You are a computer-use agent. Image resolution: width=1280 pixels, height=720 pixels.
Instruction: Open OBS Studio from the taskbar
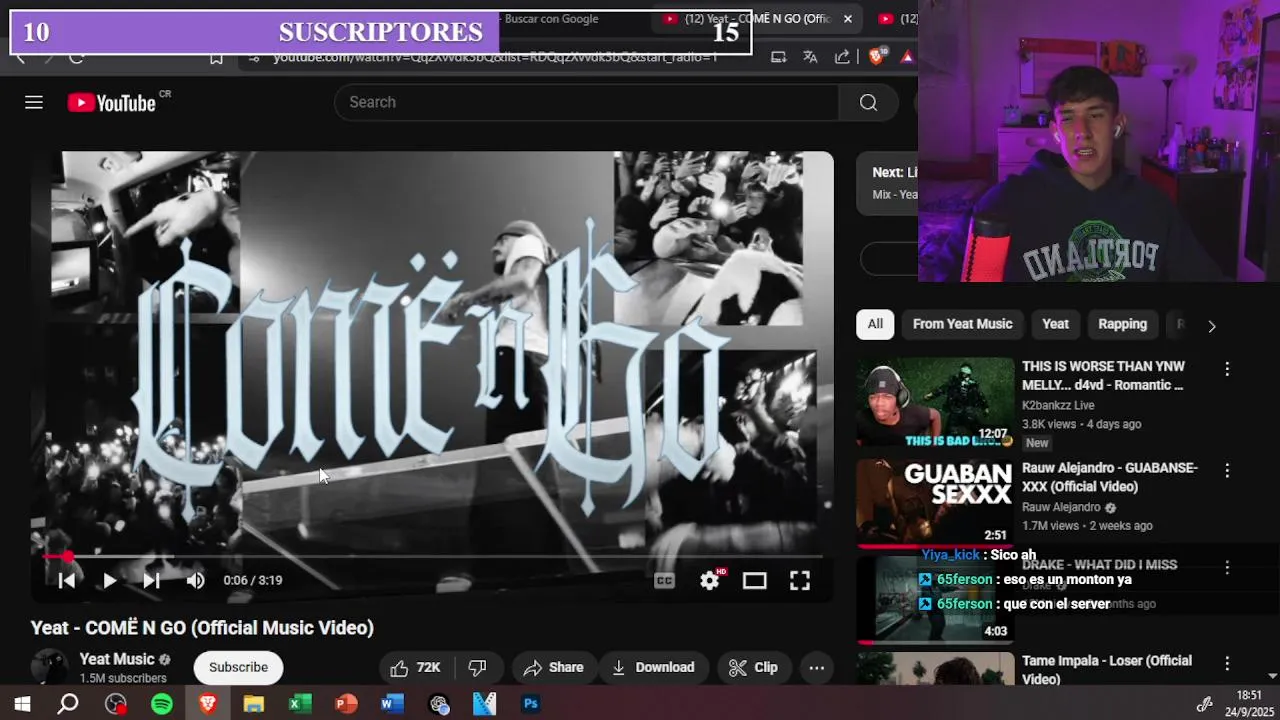[x=116, y=704]
